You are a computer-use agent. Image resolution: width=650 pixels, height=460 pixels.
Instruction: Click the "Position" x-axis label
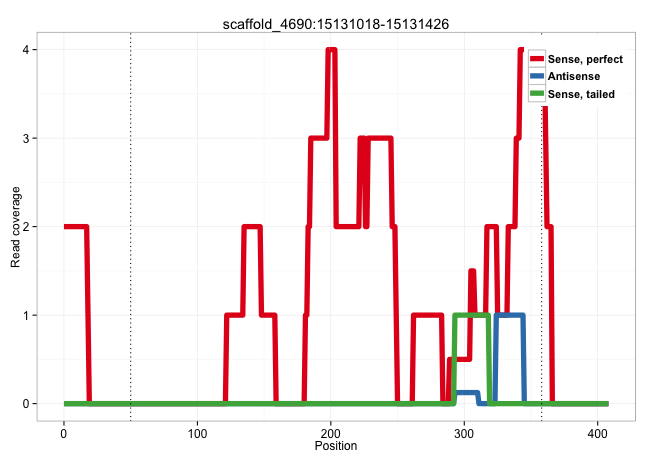[x=336, y=446]
